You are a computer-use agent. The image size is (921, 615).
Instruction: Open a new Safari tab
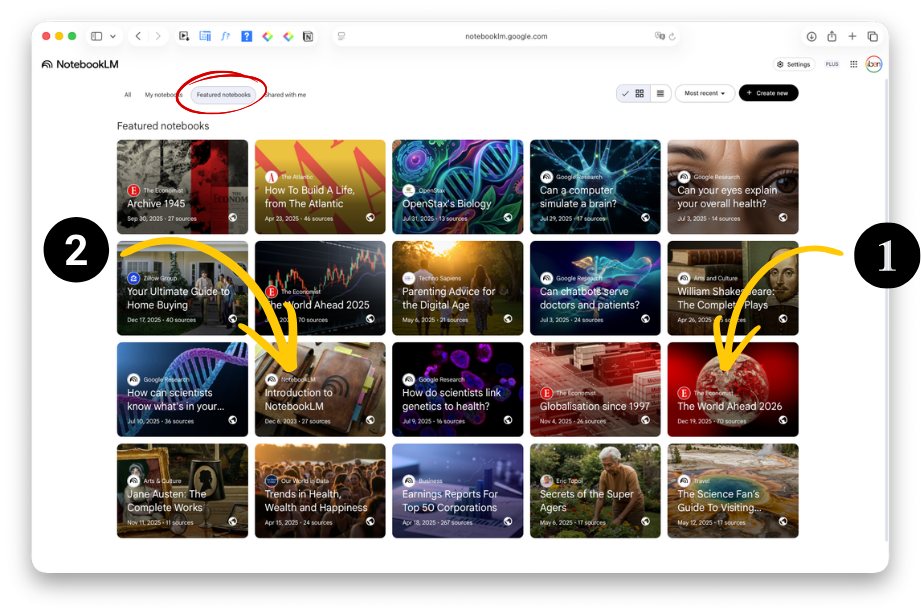click(852, 36)
